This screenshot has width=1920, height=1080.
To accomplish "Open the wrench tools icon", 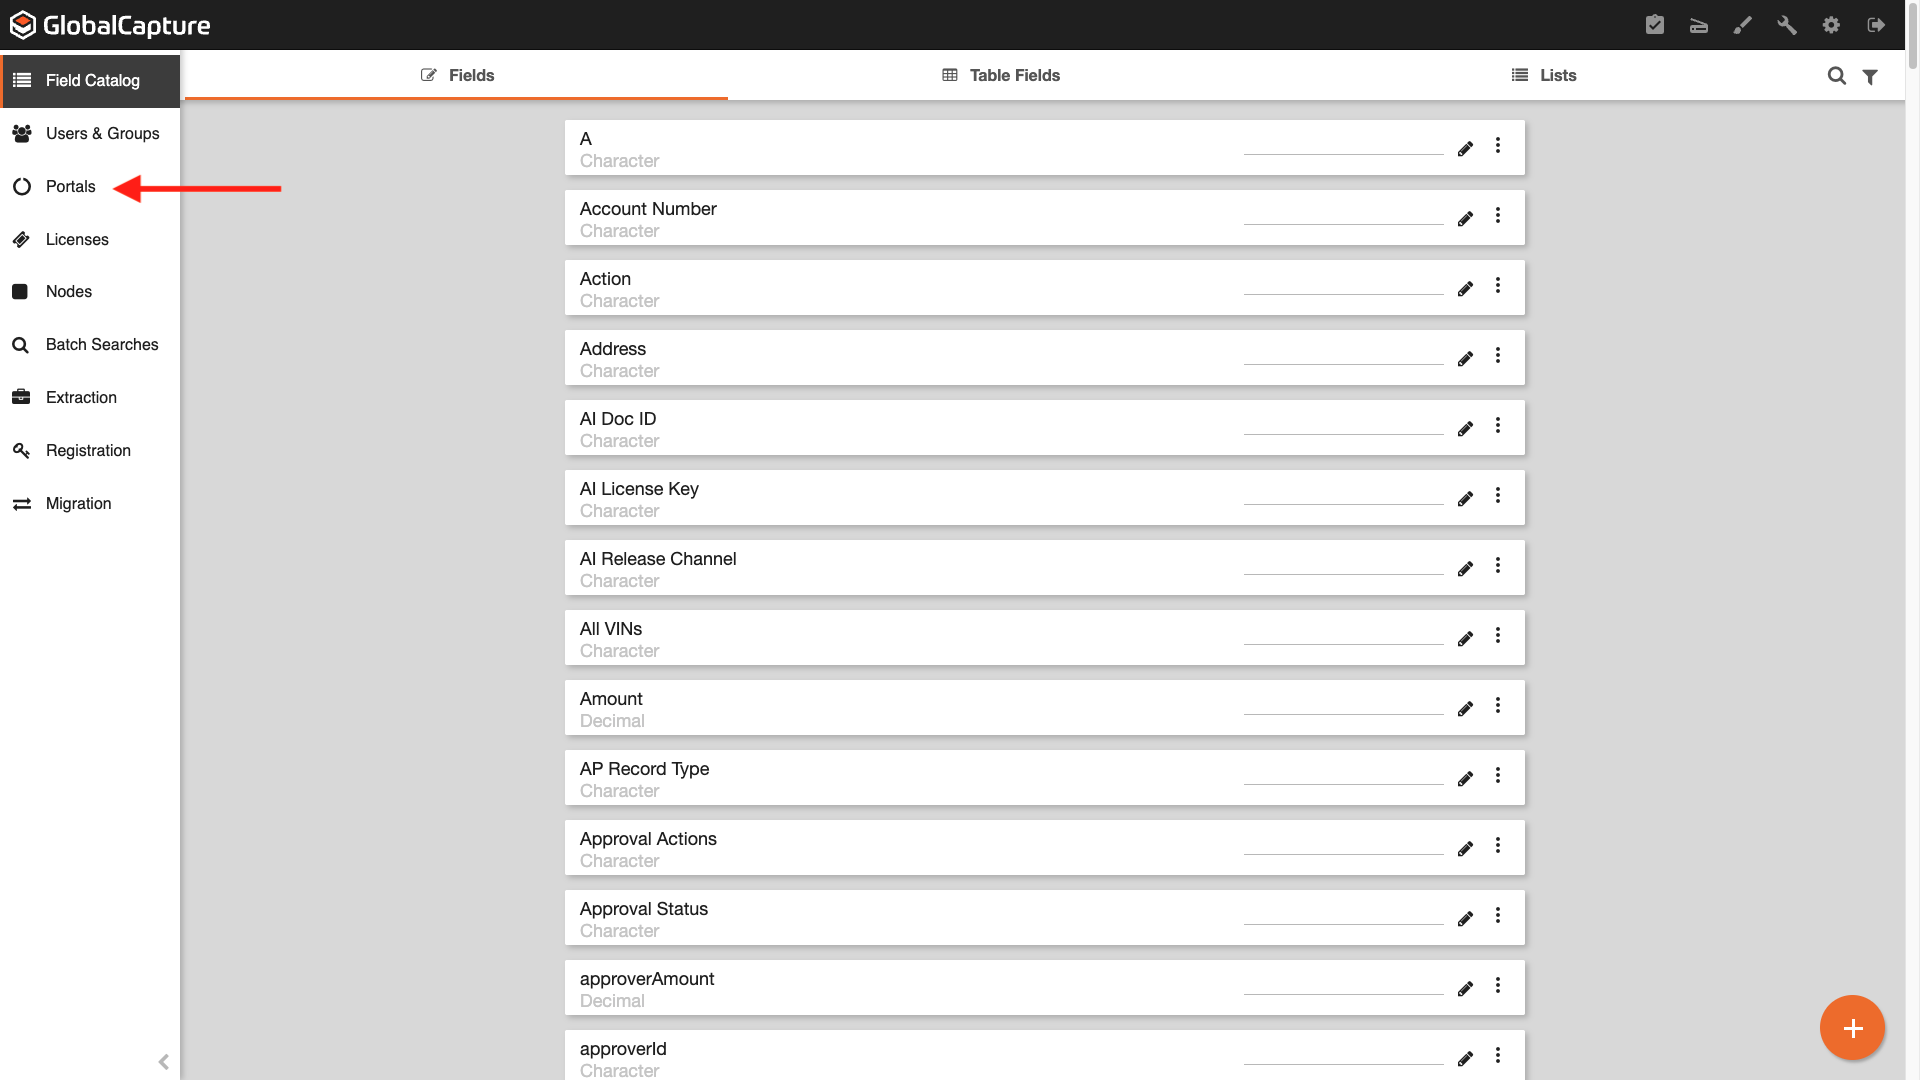I will point(1787,25).
